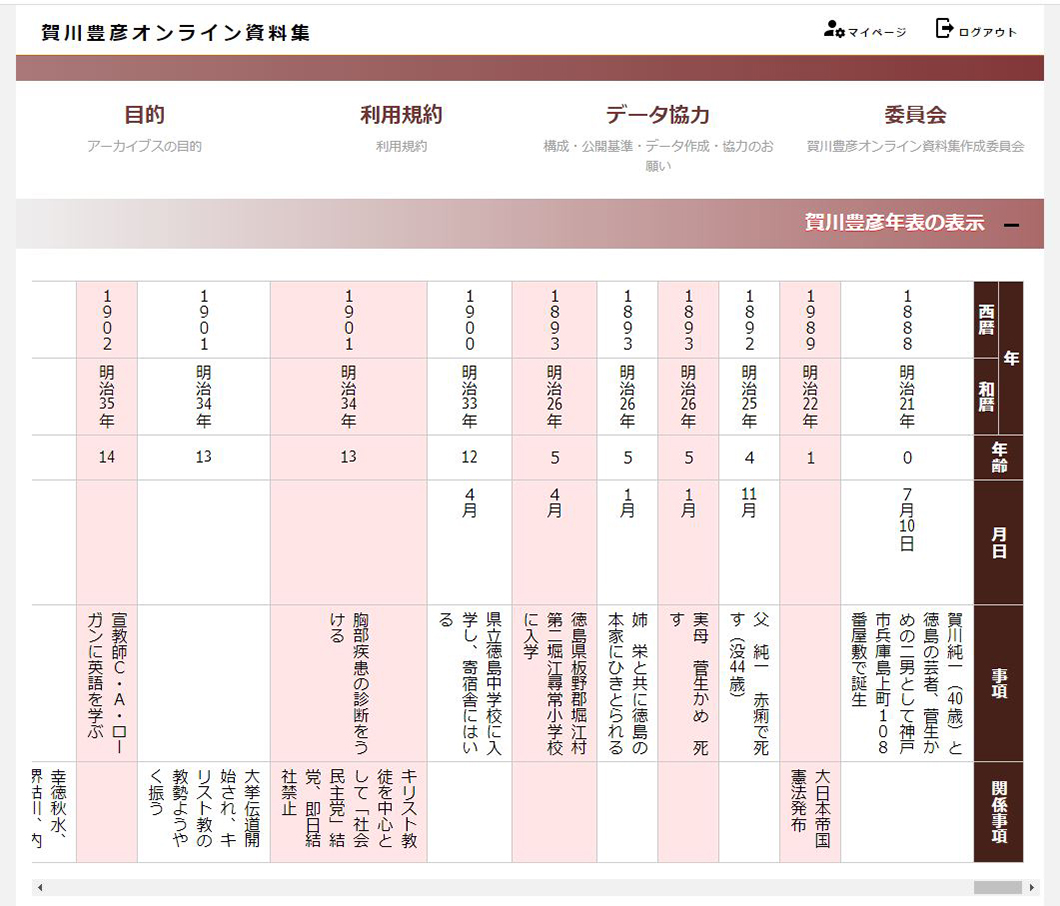
Task: Click the age cell 12
Action: click(x=469, y=458)
